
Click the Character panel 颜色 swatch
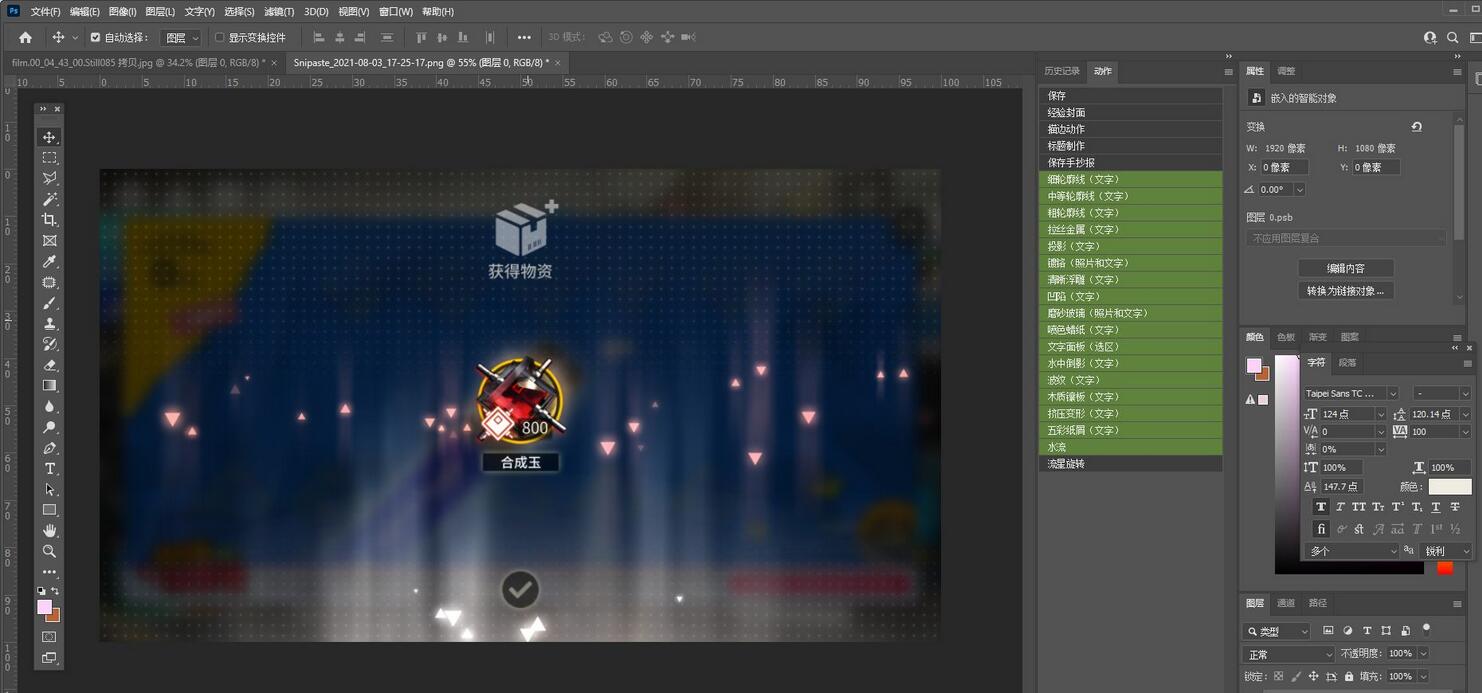point(1449,487)
